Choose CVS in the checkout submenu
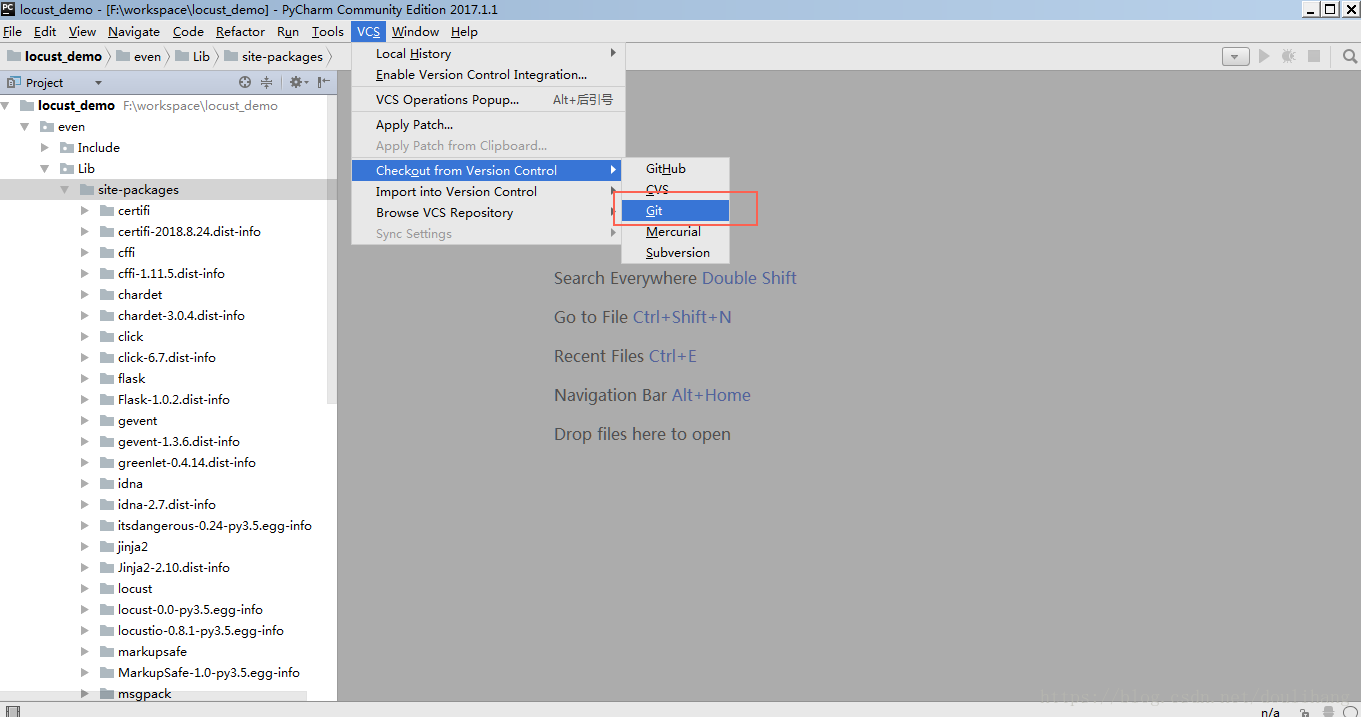 click(x=675, y=190)
